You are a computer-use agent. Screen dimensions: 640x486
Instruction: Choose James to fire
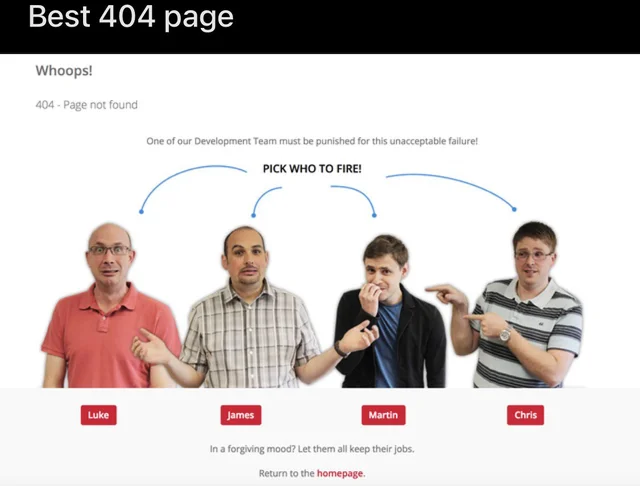pos(241,415)
